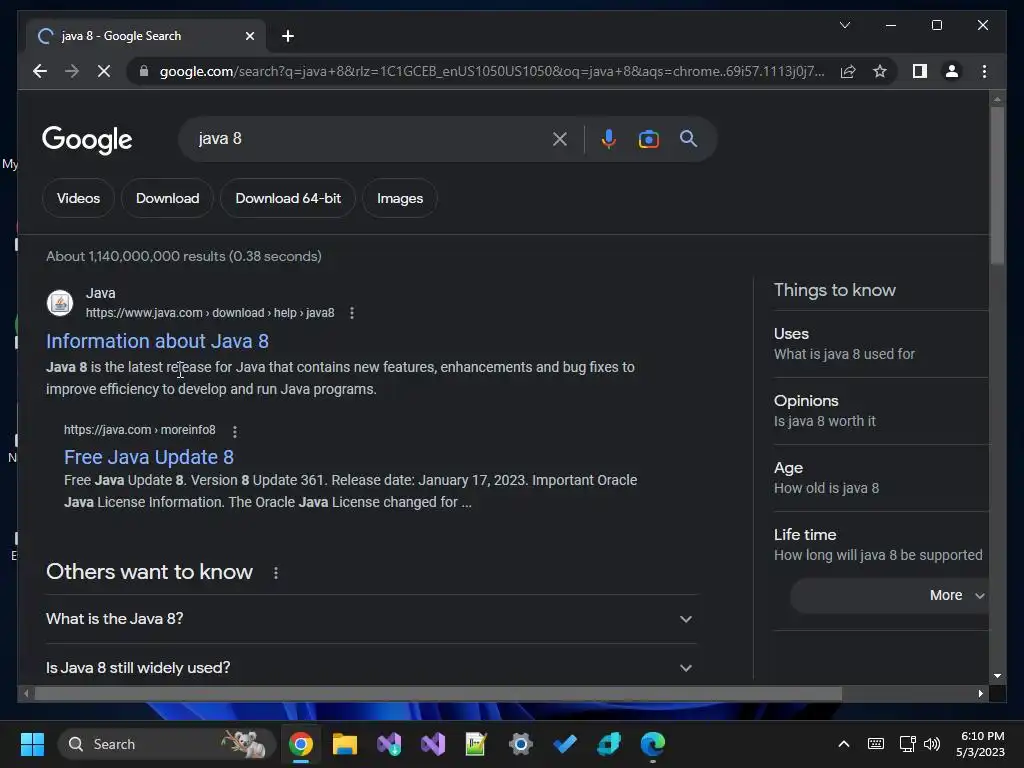View site information lock icon
Viewport: 1024px width, 768px height.
(x=144, y=71)
